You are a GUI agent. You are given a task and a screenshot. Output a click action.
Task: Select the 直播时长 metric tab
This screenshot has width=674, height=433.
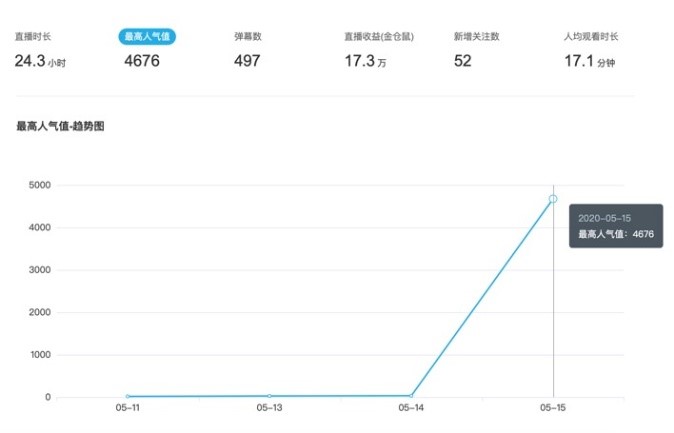[x=33, y=37]
